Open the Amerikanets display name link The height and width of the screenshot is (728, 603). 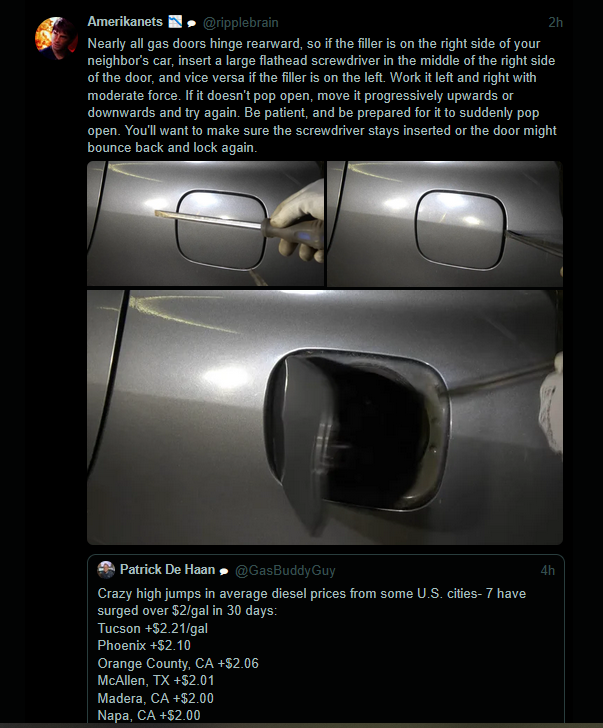coord(125,22)
